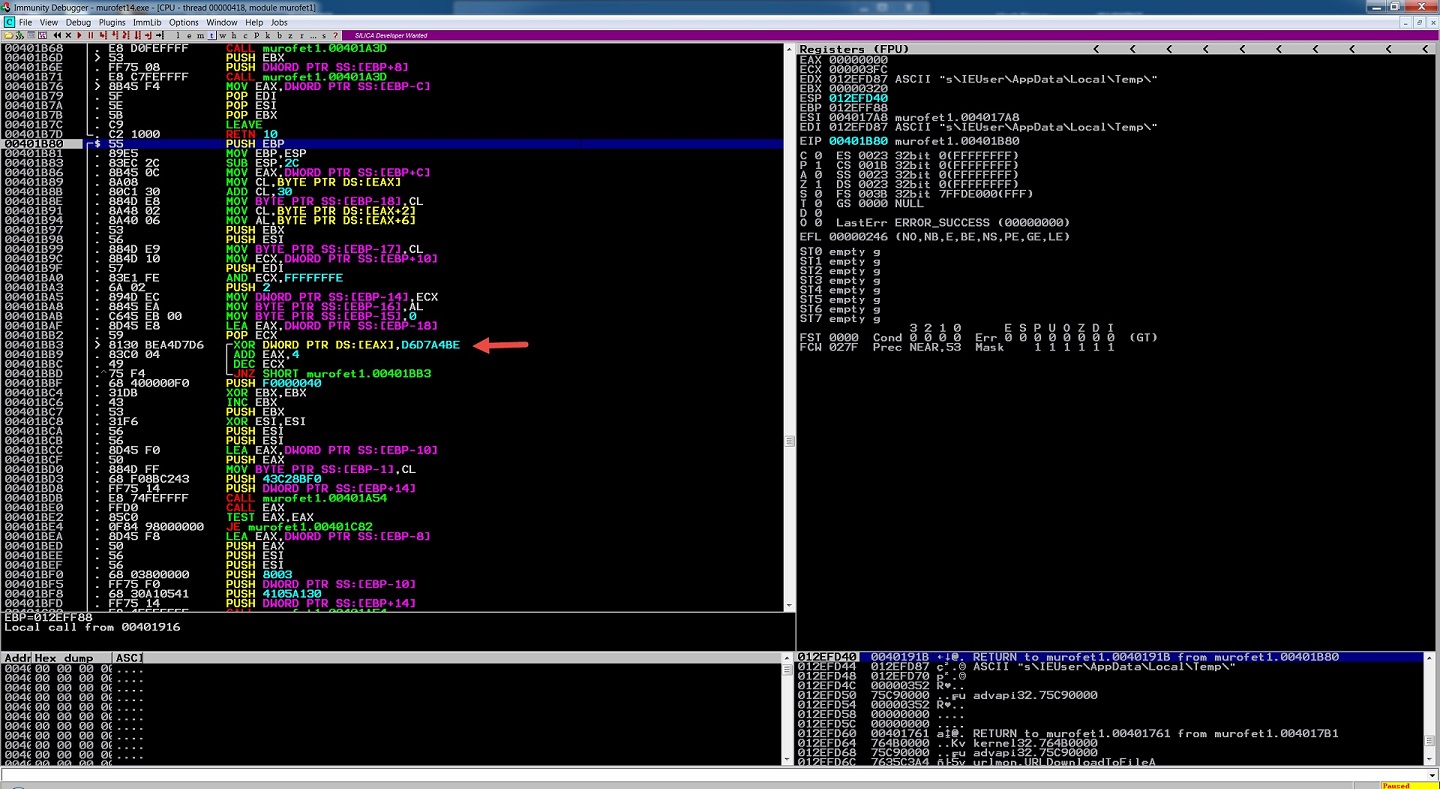Click the 'Hex dump' column header
The width and height of the screenshot is (1440, 789).
click(72, 658)
